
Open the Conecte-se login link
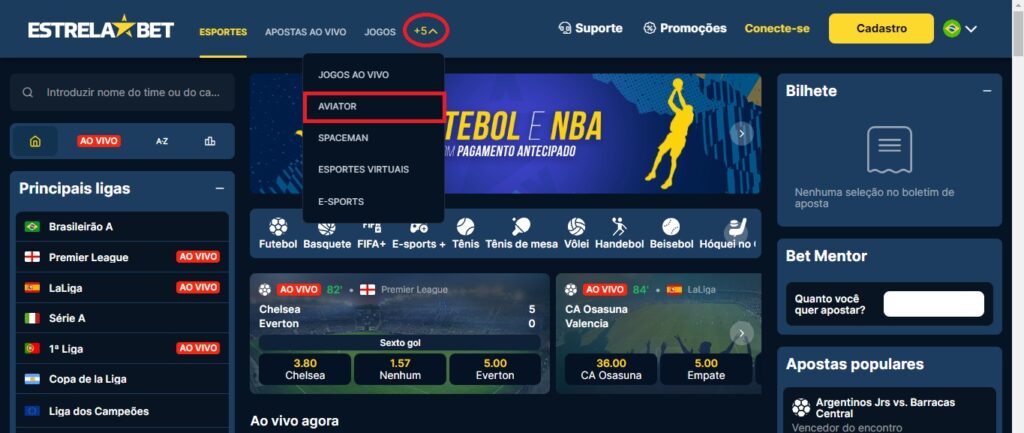tap(777, 29)
